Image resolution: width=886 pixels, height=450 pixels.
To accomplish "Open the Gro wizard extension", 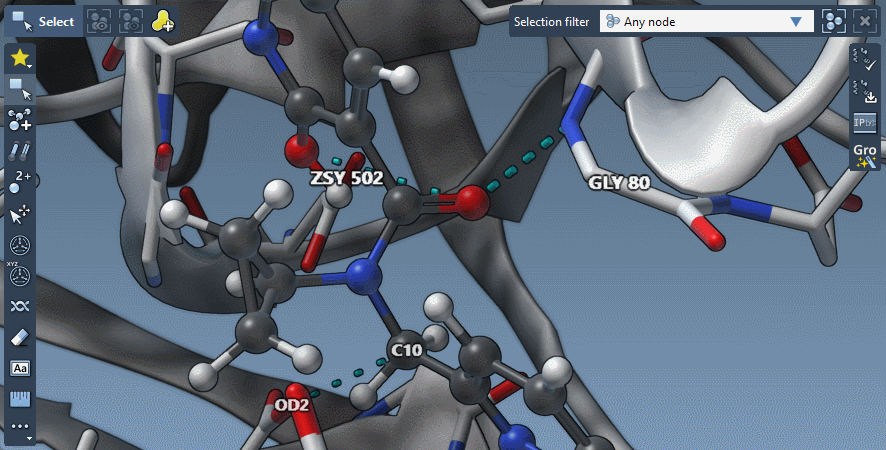I will tap(865, 154).
